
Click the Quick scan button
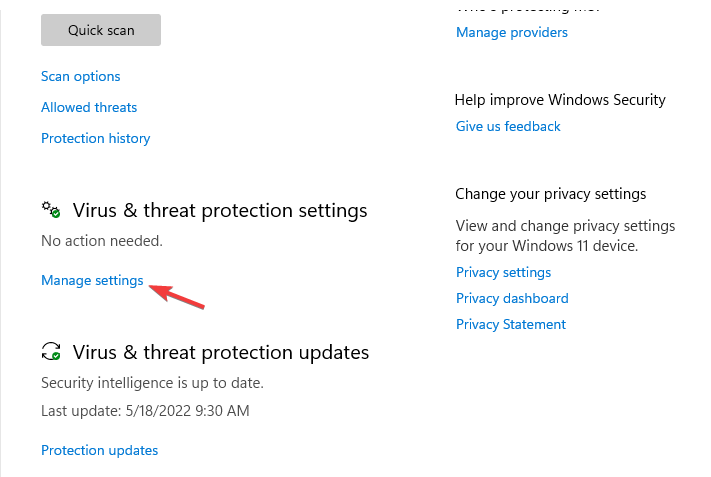coord(101,30)
